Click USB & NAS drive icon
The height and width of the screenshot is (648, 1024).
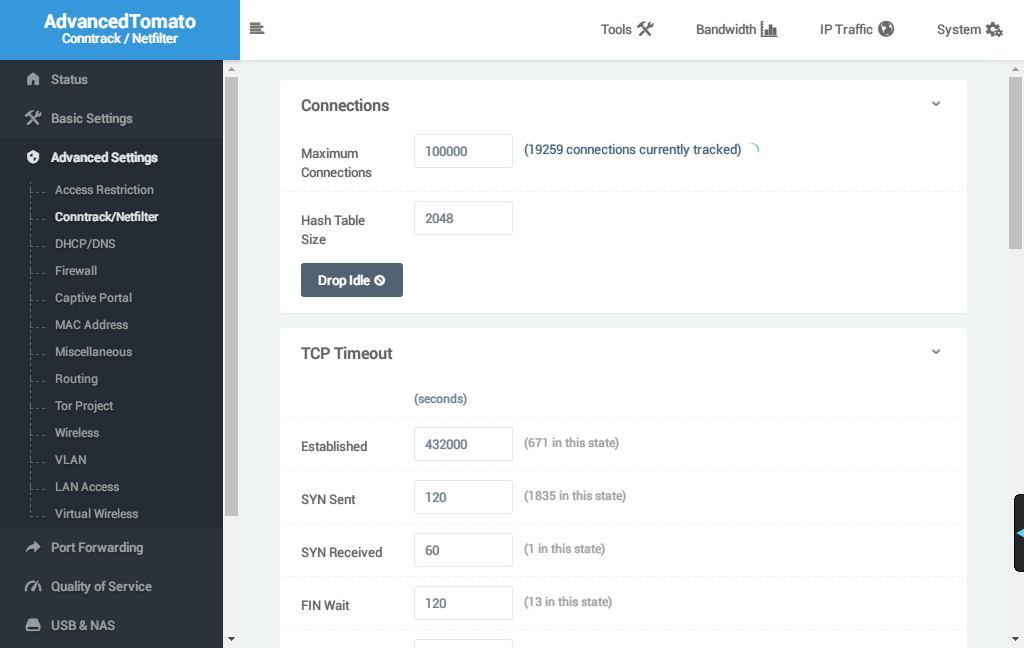pyautogui.click(x=33, y=625)
